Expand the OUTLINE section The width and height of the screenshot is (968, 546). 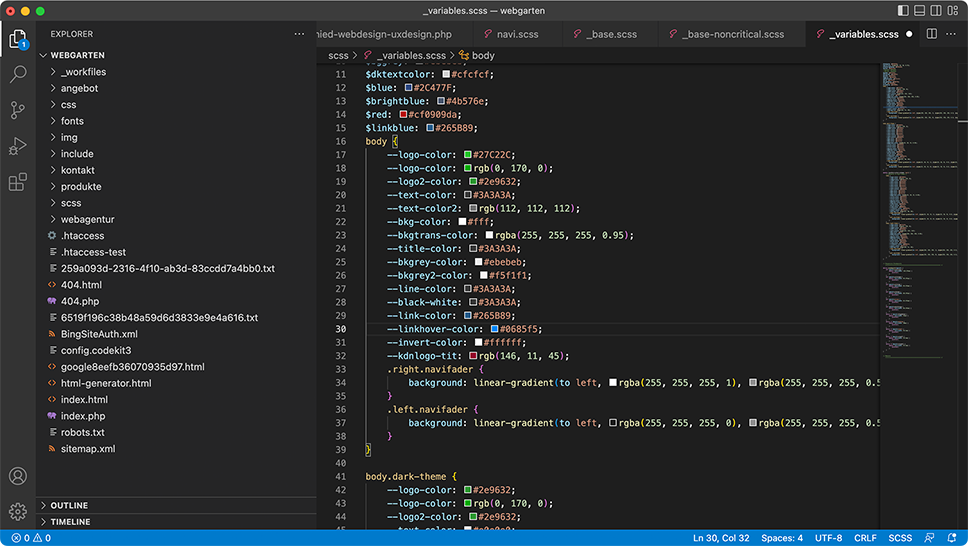pos(176,505)
